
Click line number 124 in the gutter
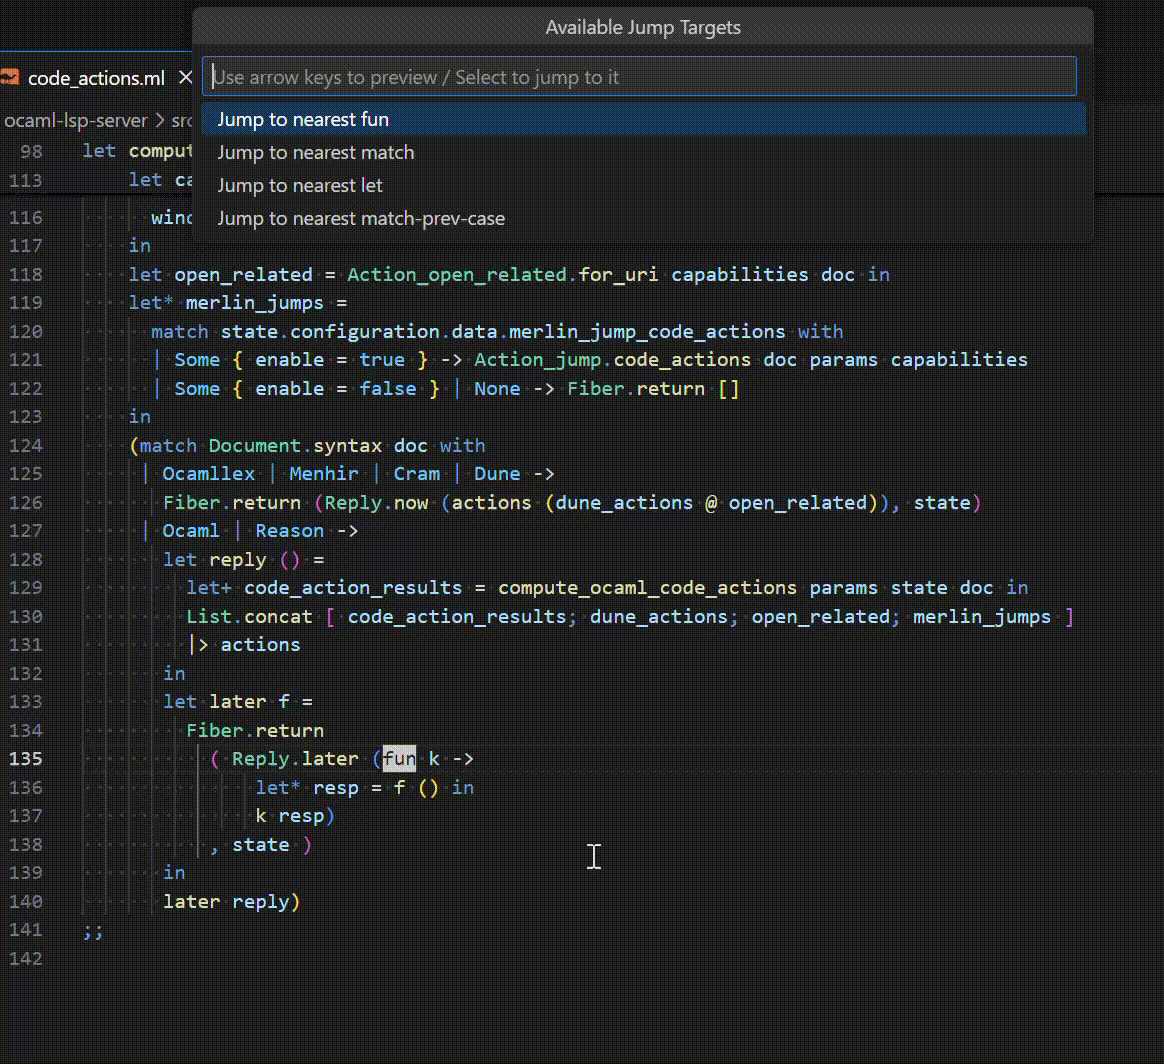coord(26,445)
